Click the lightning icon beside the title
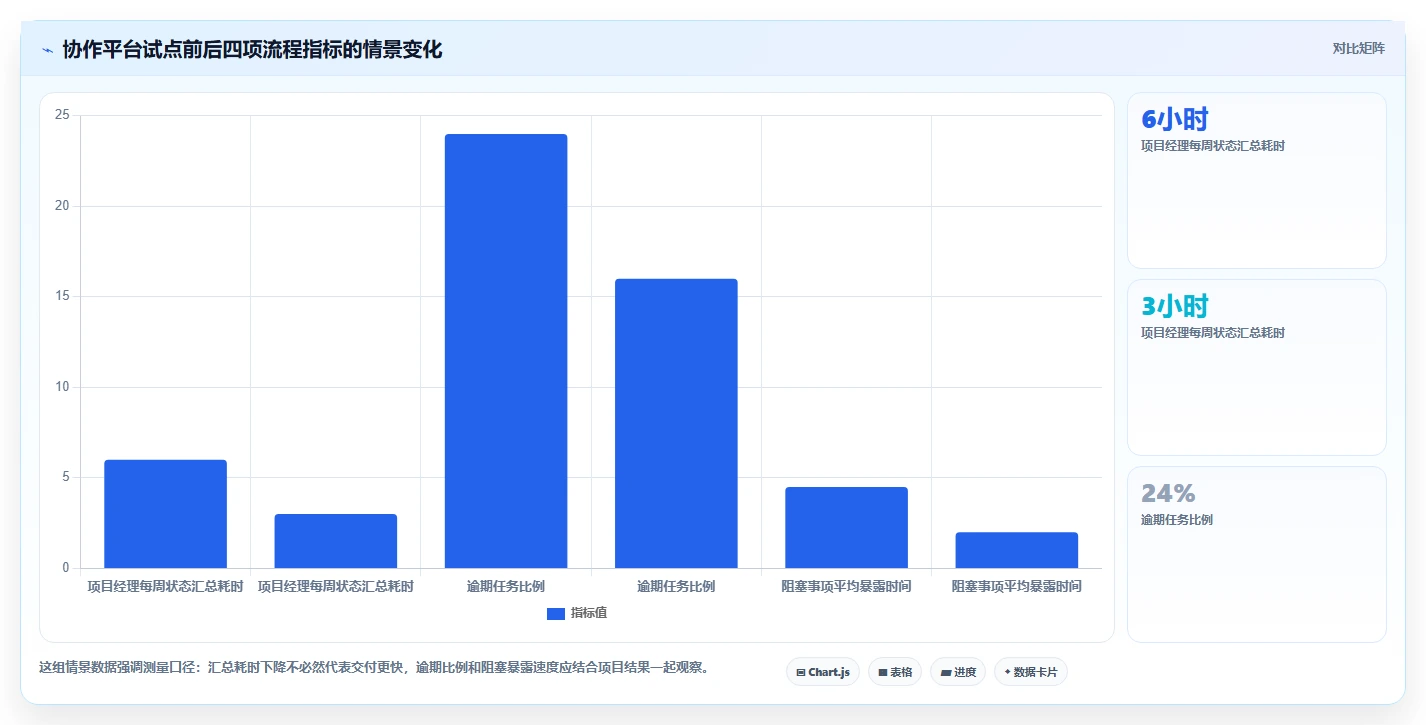This screenshot has height=725, width=1426. (x=47, y=50)
